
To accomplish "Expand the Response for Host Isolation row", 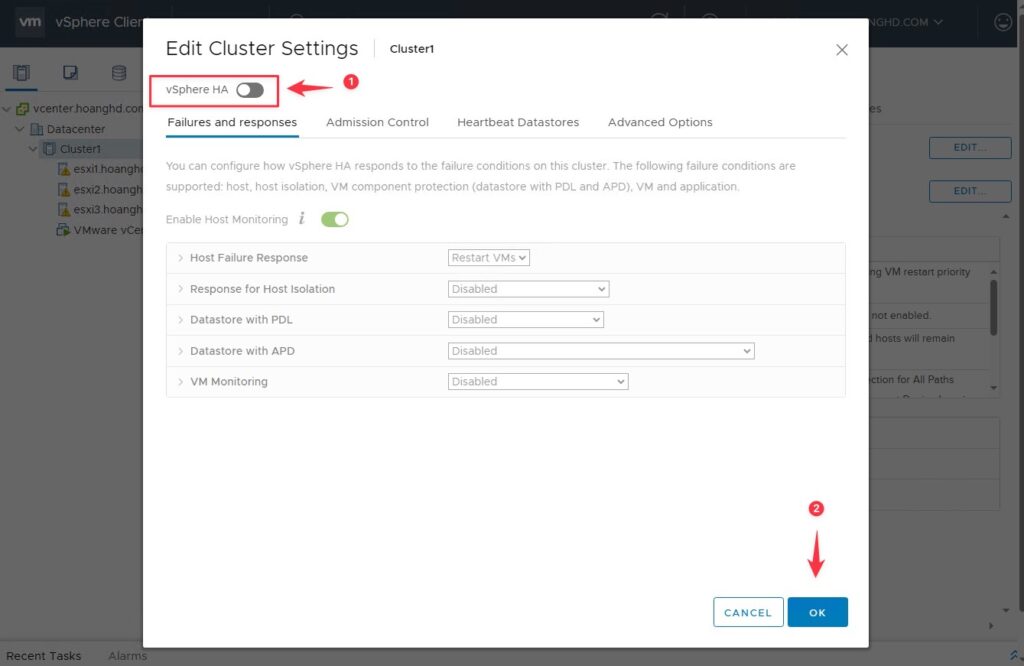I will [181, 289].
